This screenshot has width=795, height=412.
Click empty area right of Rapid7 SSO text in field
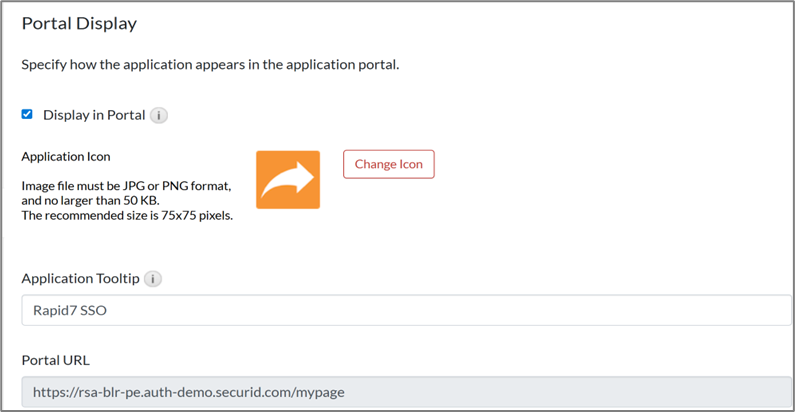(450, 310)
